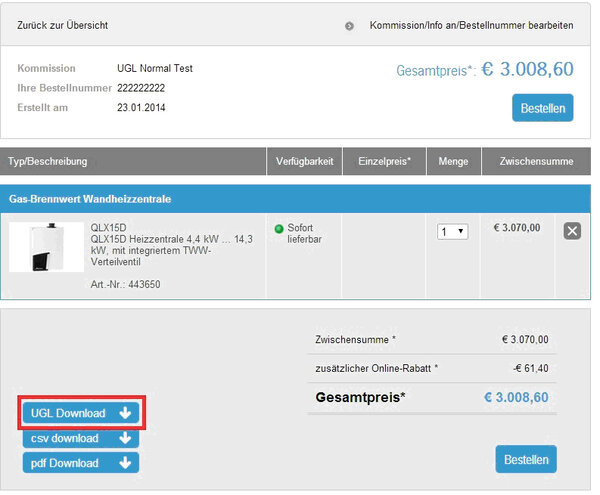The width and height of the screenshot is (600, 495).
Task: Open the QLX15D product thumbnail image
Action: pyautogui.click(x=46, y=247)
